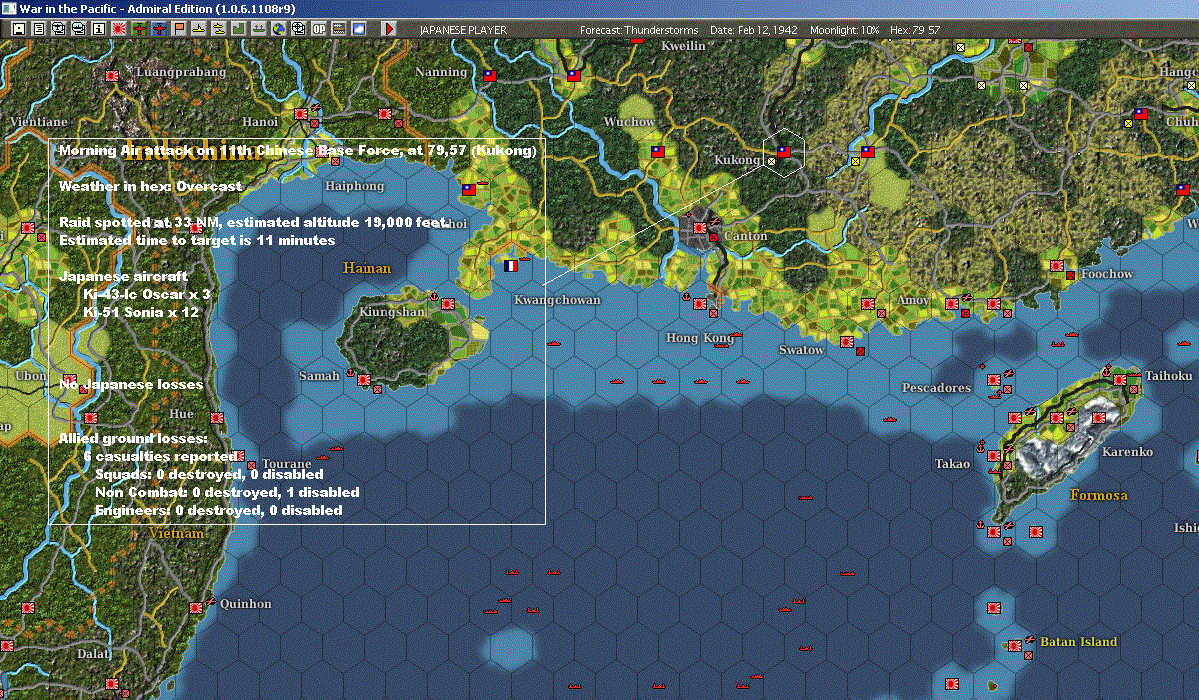Select the Japanese base at Batan Island
Viewport: 1199px width, 700px height.
pyautogui.click(x=1015, y=646)
